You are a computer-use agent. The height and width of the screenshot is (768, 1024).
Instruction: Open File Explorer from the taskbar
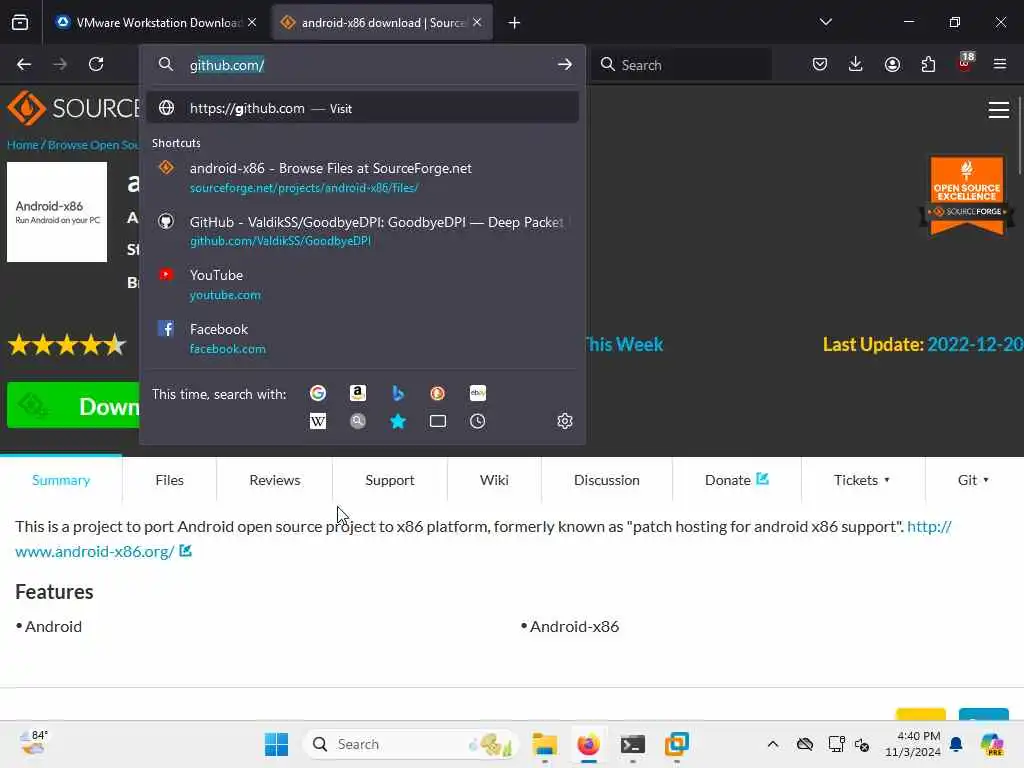point(545,744)
